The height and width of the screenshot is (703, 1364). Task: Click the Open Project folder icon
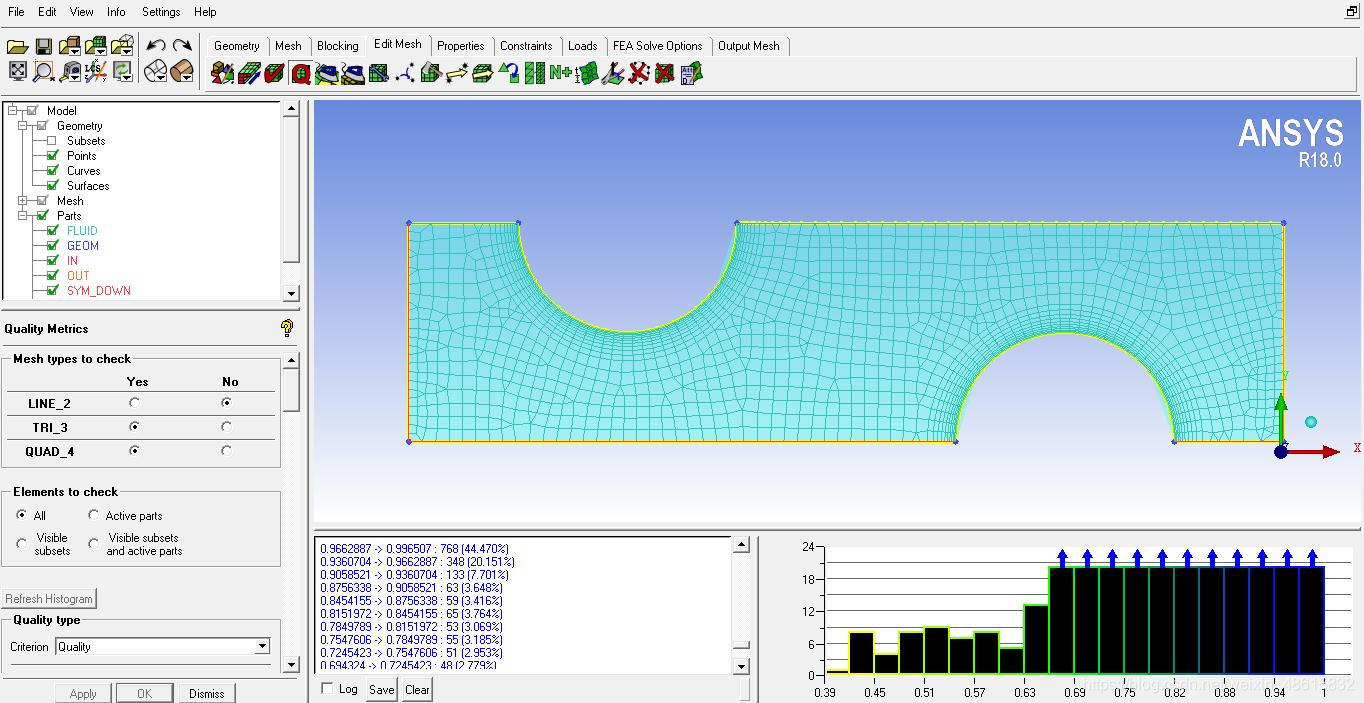pos(17,46)
